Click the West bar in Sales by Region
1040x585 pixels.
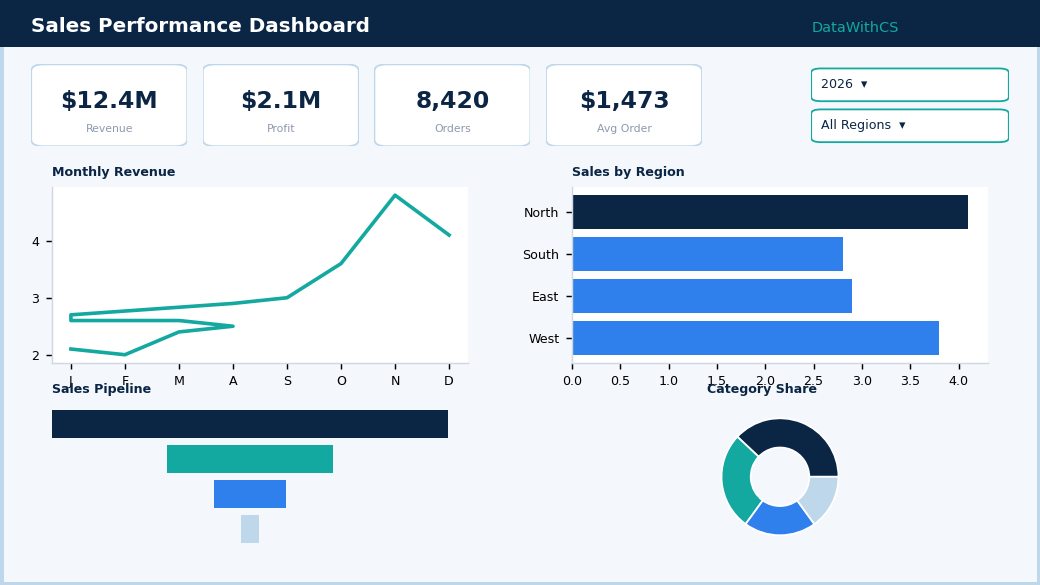755,338
